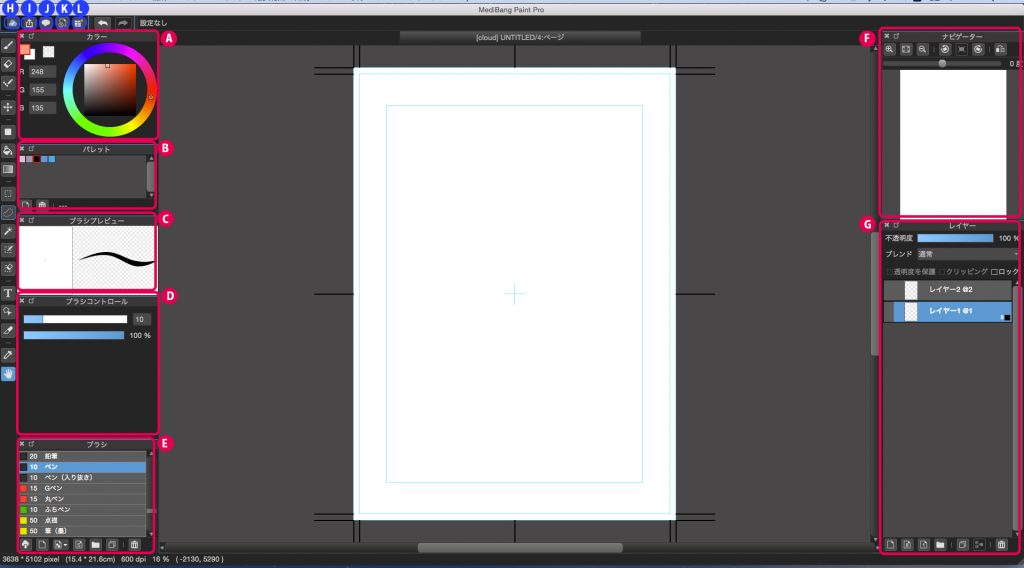Select the Bucket fill tool
This screenshot has height=568, width=1024.
[8, 151]
